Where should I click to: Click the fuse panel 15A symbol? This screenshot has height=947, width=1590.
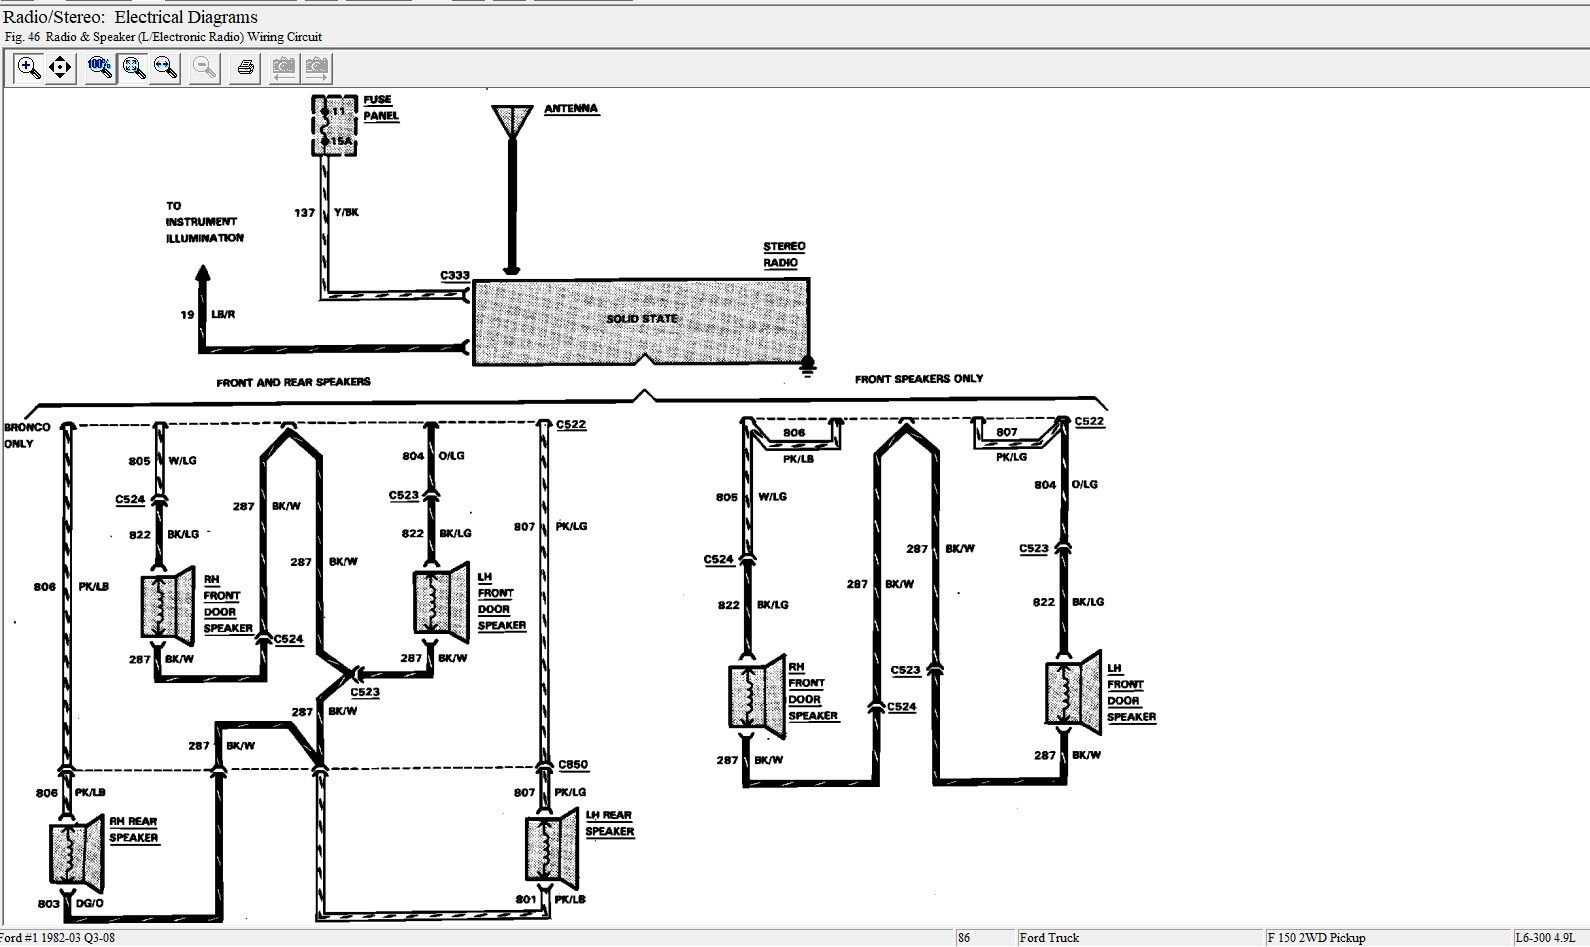pos(334,126)
